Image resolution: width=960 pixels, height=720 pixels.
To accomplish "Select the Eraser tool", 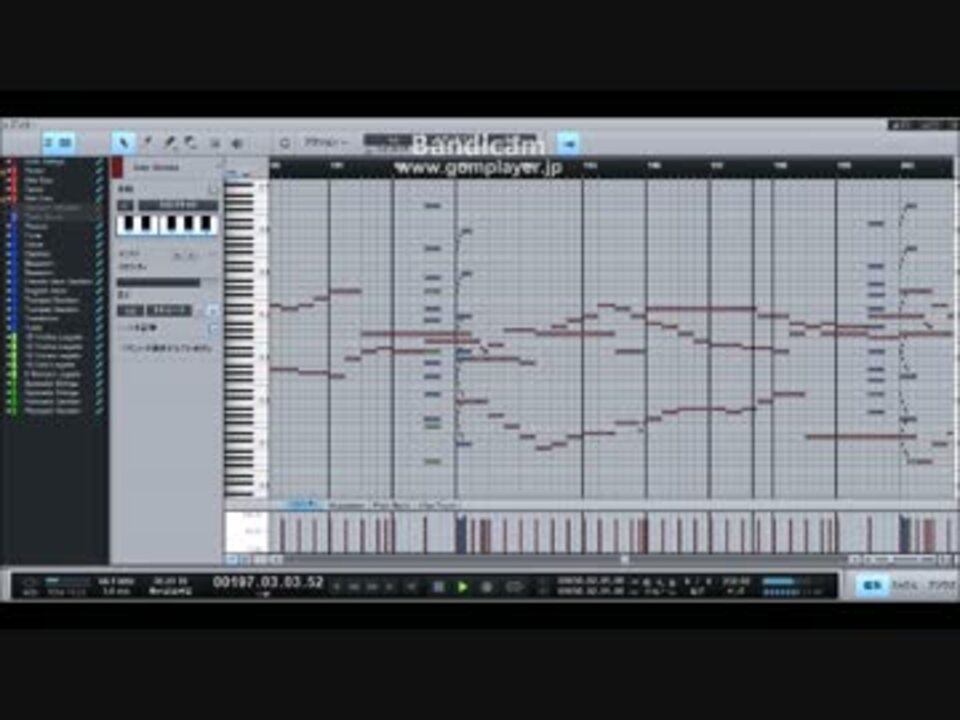I will click(x=192, y=143).
